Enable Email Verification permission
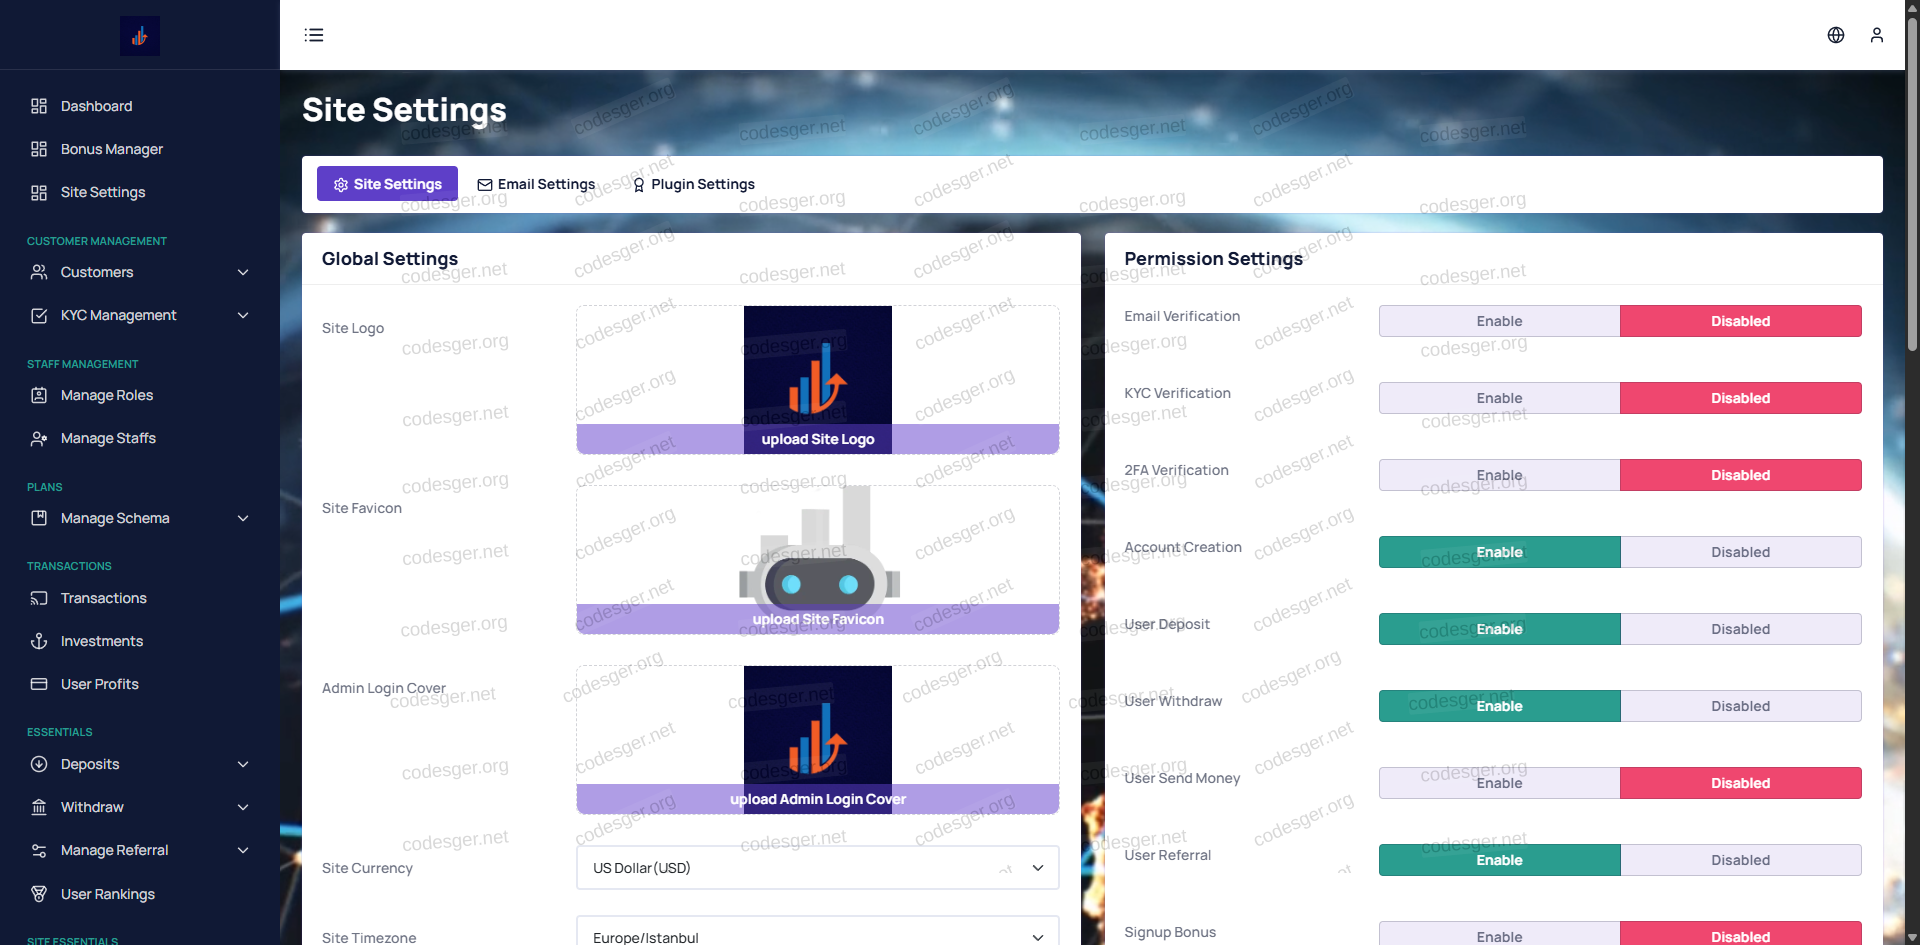The height and width of the screenshot is (945, 1920). 1499,321
